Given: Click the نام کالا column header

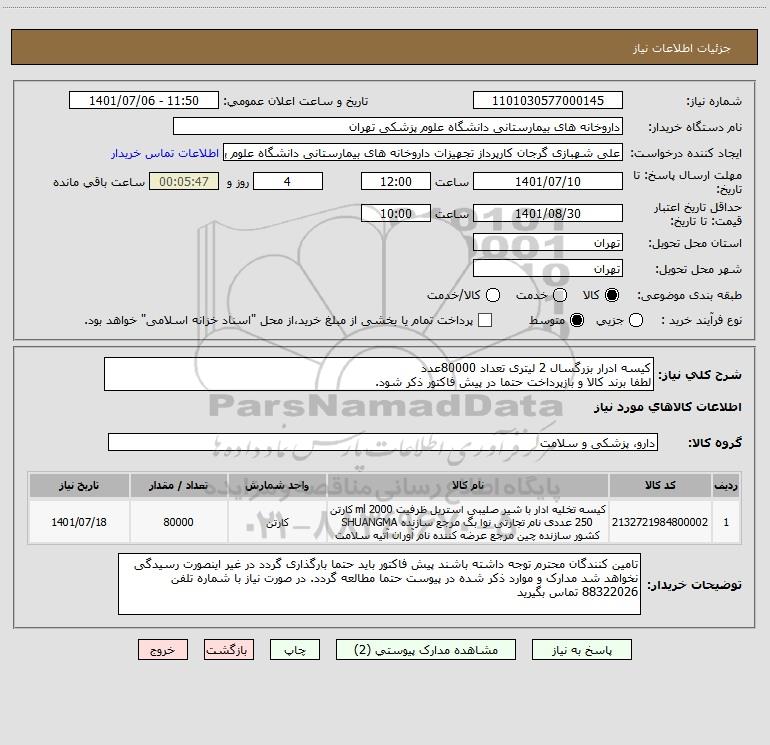Looking at the screenshot, I should pyautogui.click(x=468, y=485).
